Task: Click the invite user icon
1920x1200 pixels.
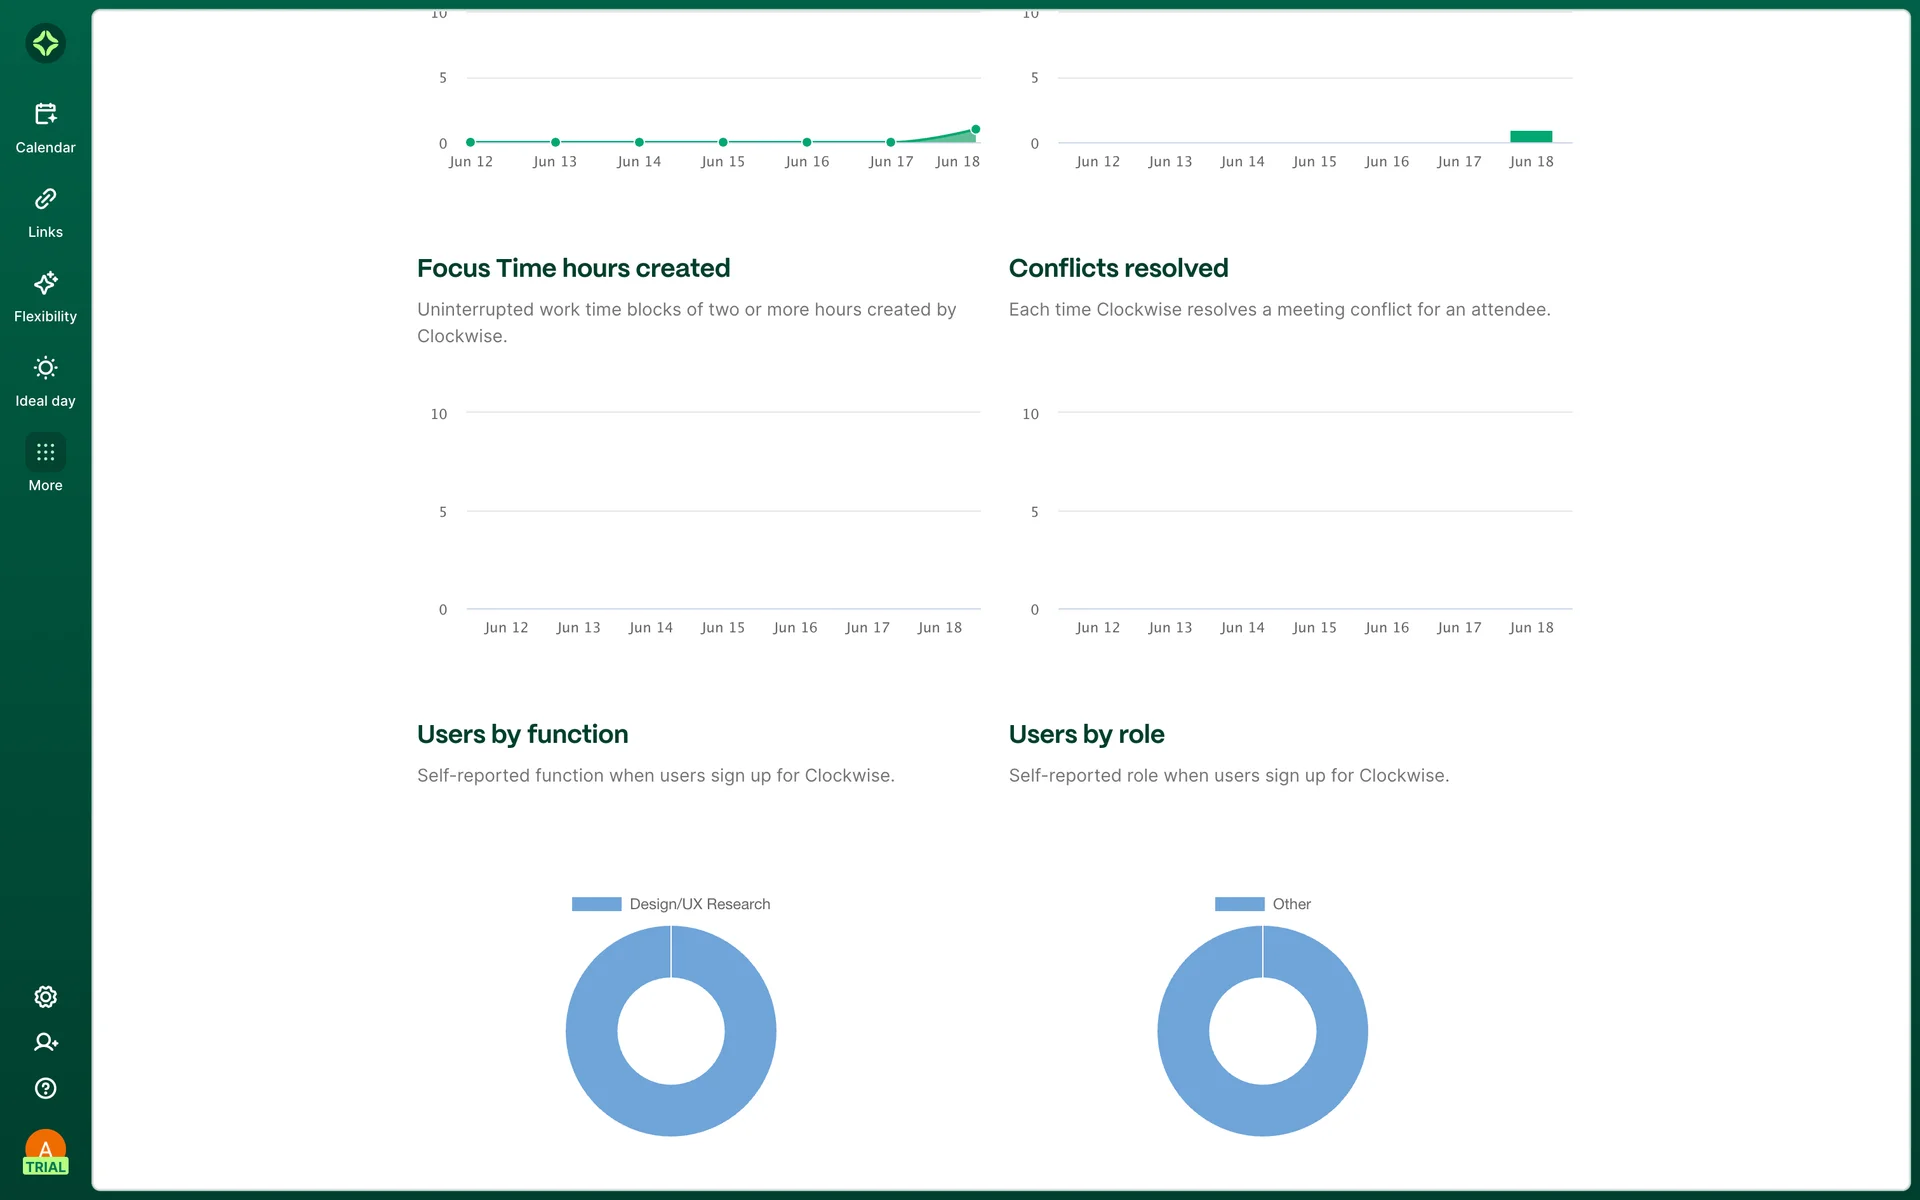Action: (45, 1042)
